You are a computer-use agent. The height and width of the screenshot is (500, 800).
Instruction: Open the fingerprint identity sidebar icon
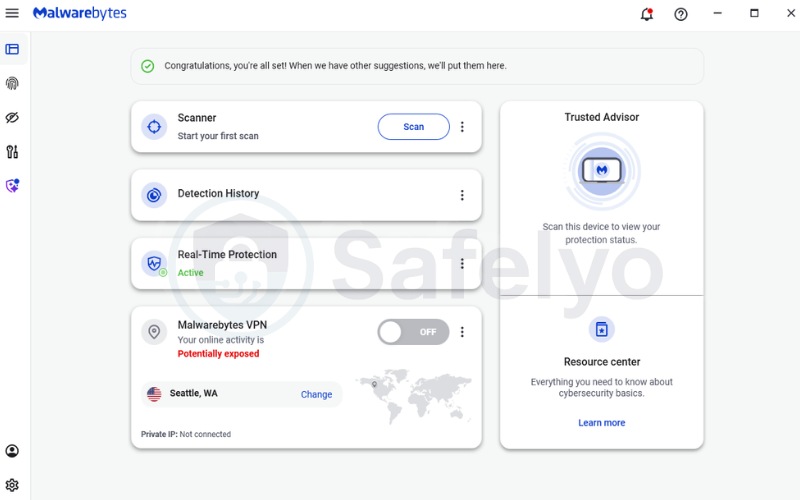[x=12, y=83]
